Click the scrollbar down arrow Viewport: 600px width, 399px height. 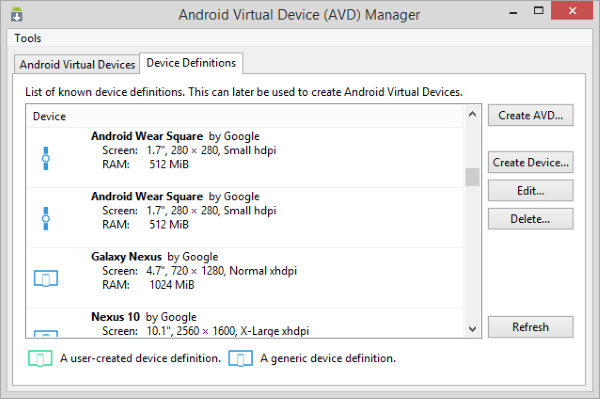click(x=472, y=329)
